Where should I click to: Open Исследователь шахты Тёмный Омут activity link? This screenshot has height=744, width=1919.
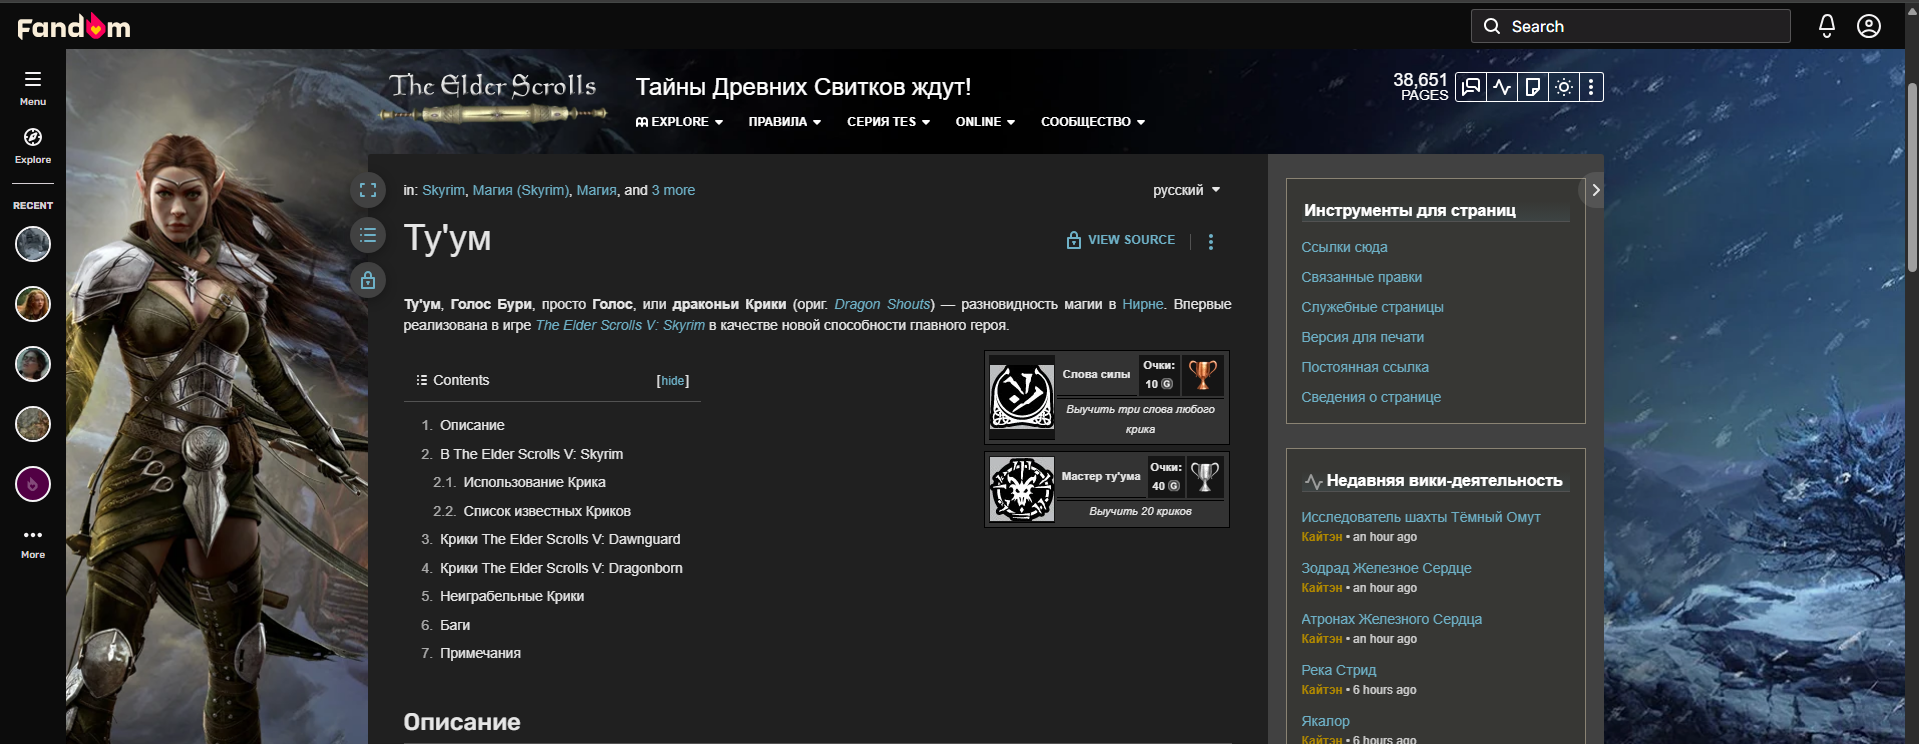(1421, 517)
